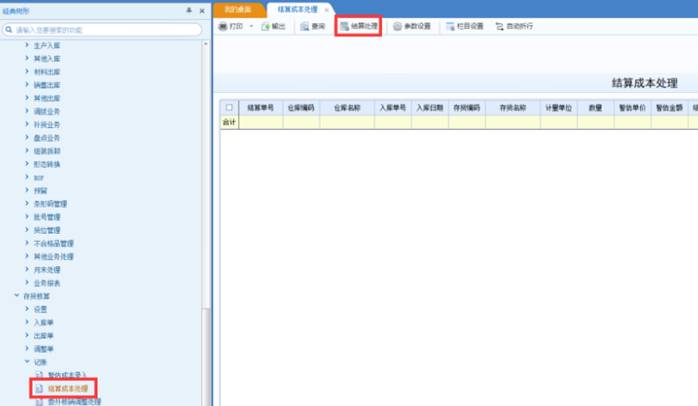Viewport: 698px width, 406px height.
Task: Click the 入库日期 column header
Action: coord(429,107)
